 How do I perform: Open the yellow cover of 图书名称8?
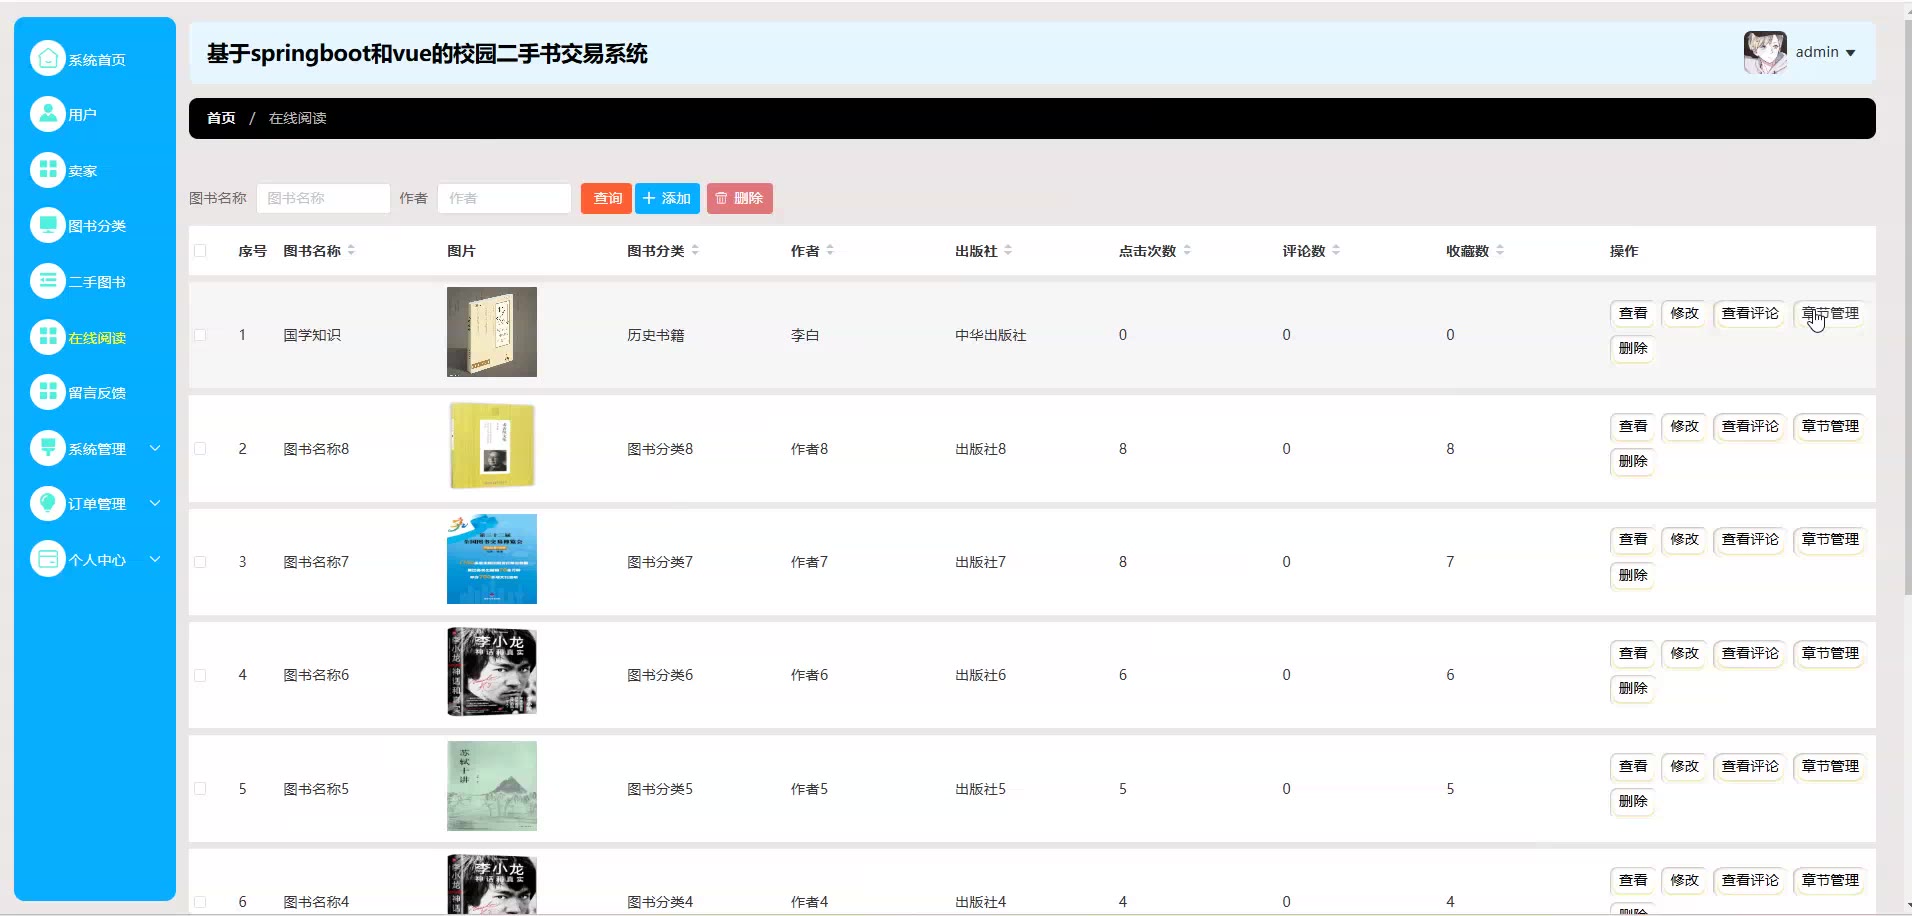click(x=492, y=446)
